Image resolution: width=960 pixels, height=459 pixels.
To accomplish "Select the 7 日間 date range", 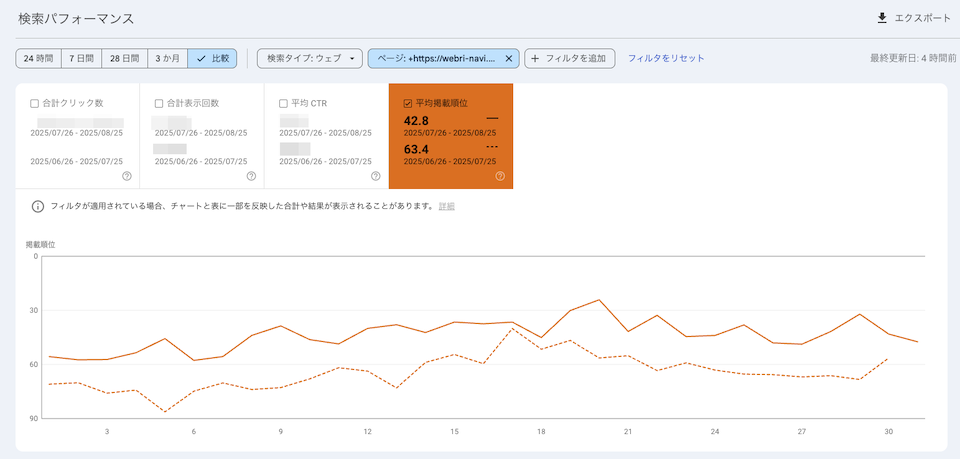I will click(x=81, y=59).
